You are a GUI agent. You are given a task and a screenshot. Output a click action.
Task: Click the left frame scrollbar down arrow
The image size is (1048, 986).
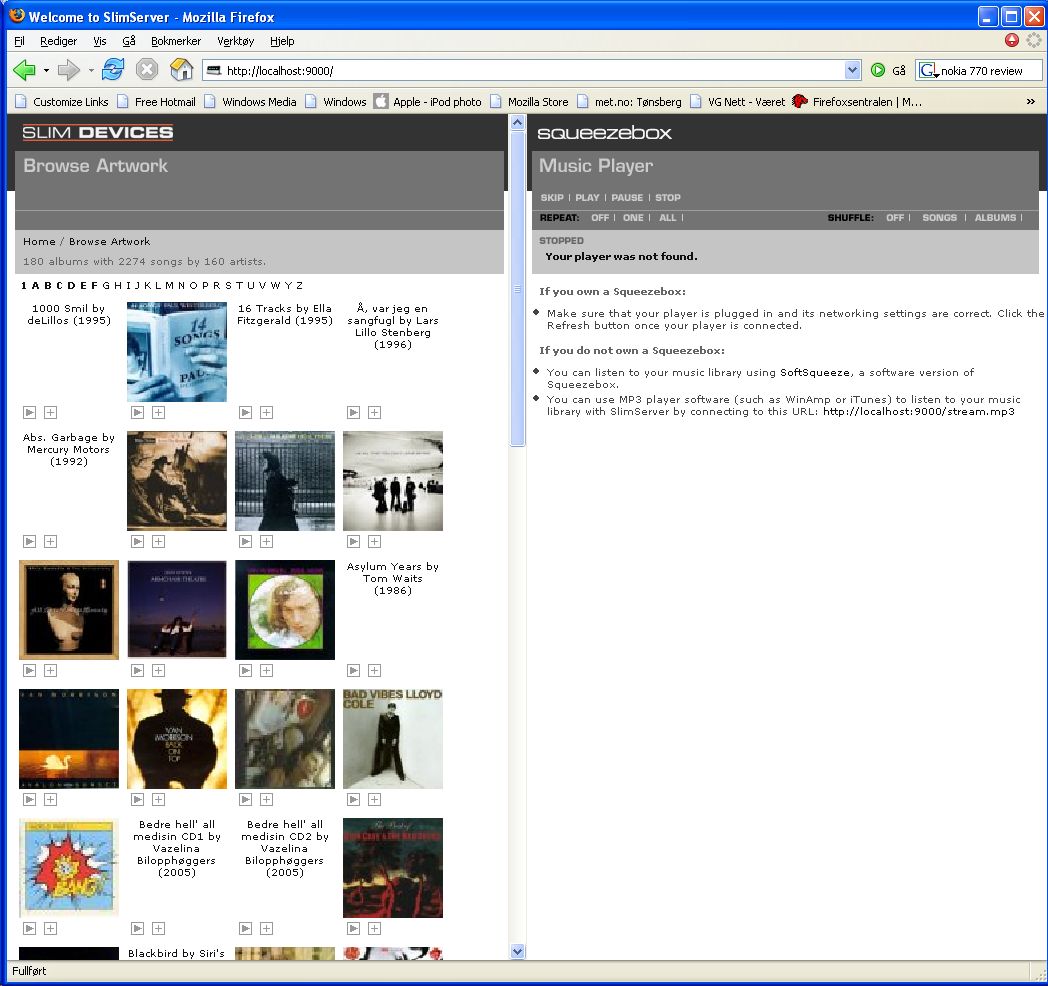(x=517, y=952)
